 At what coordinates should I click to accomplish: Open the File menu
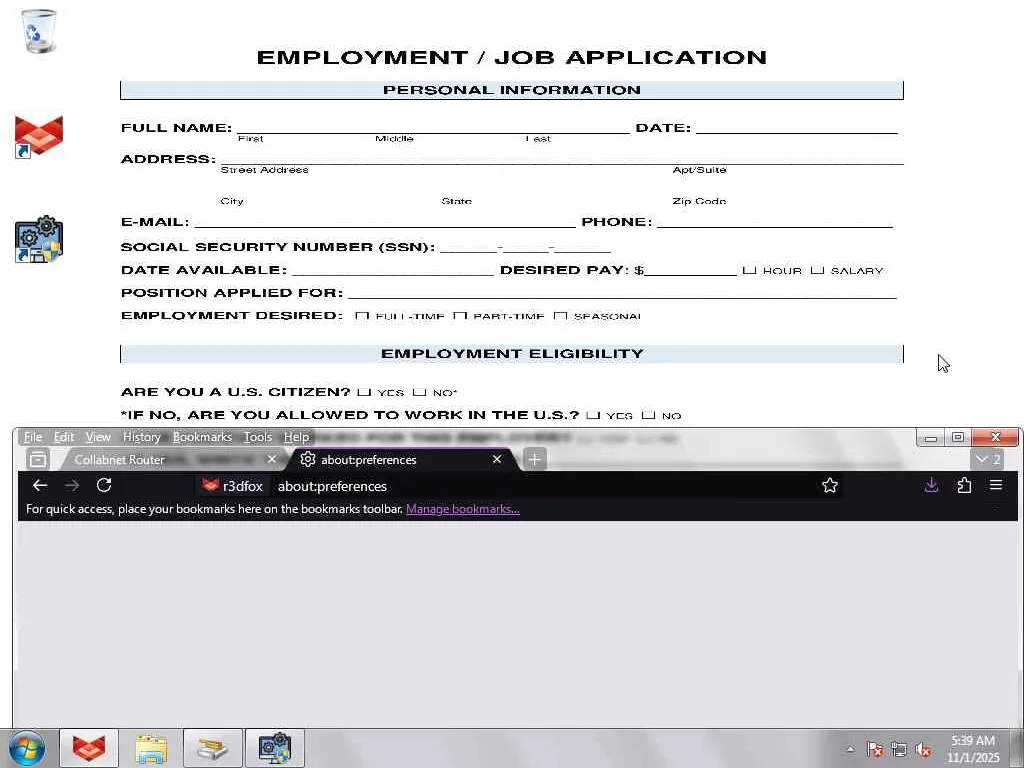[x=33, y=437]
